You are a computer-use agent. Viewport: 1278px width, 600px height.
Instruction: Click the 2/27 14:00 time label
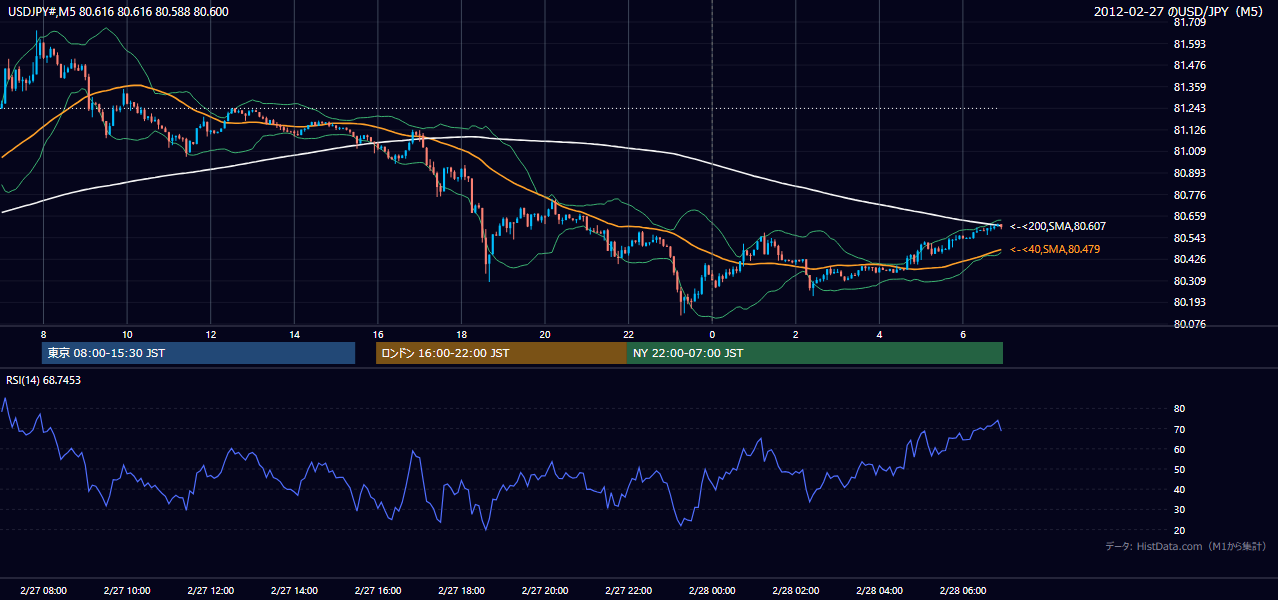[294, 591]
